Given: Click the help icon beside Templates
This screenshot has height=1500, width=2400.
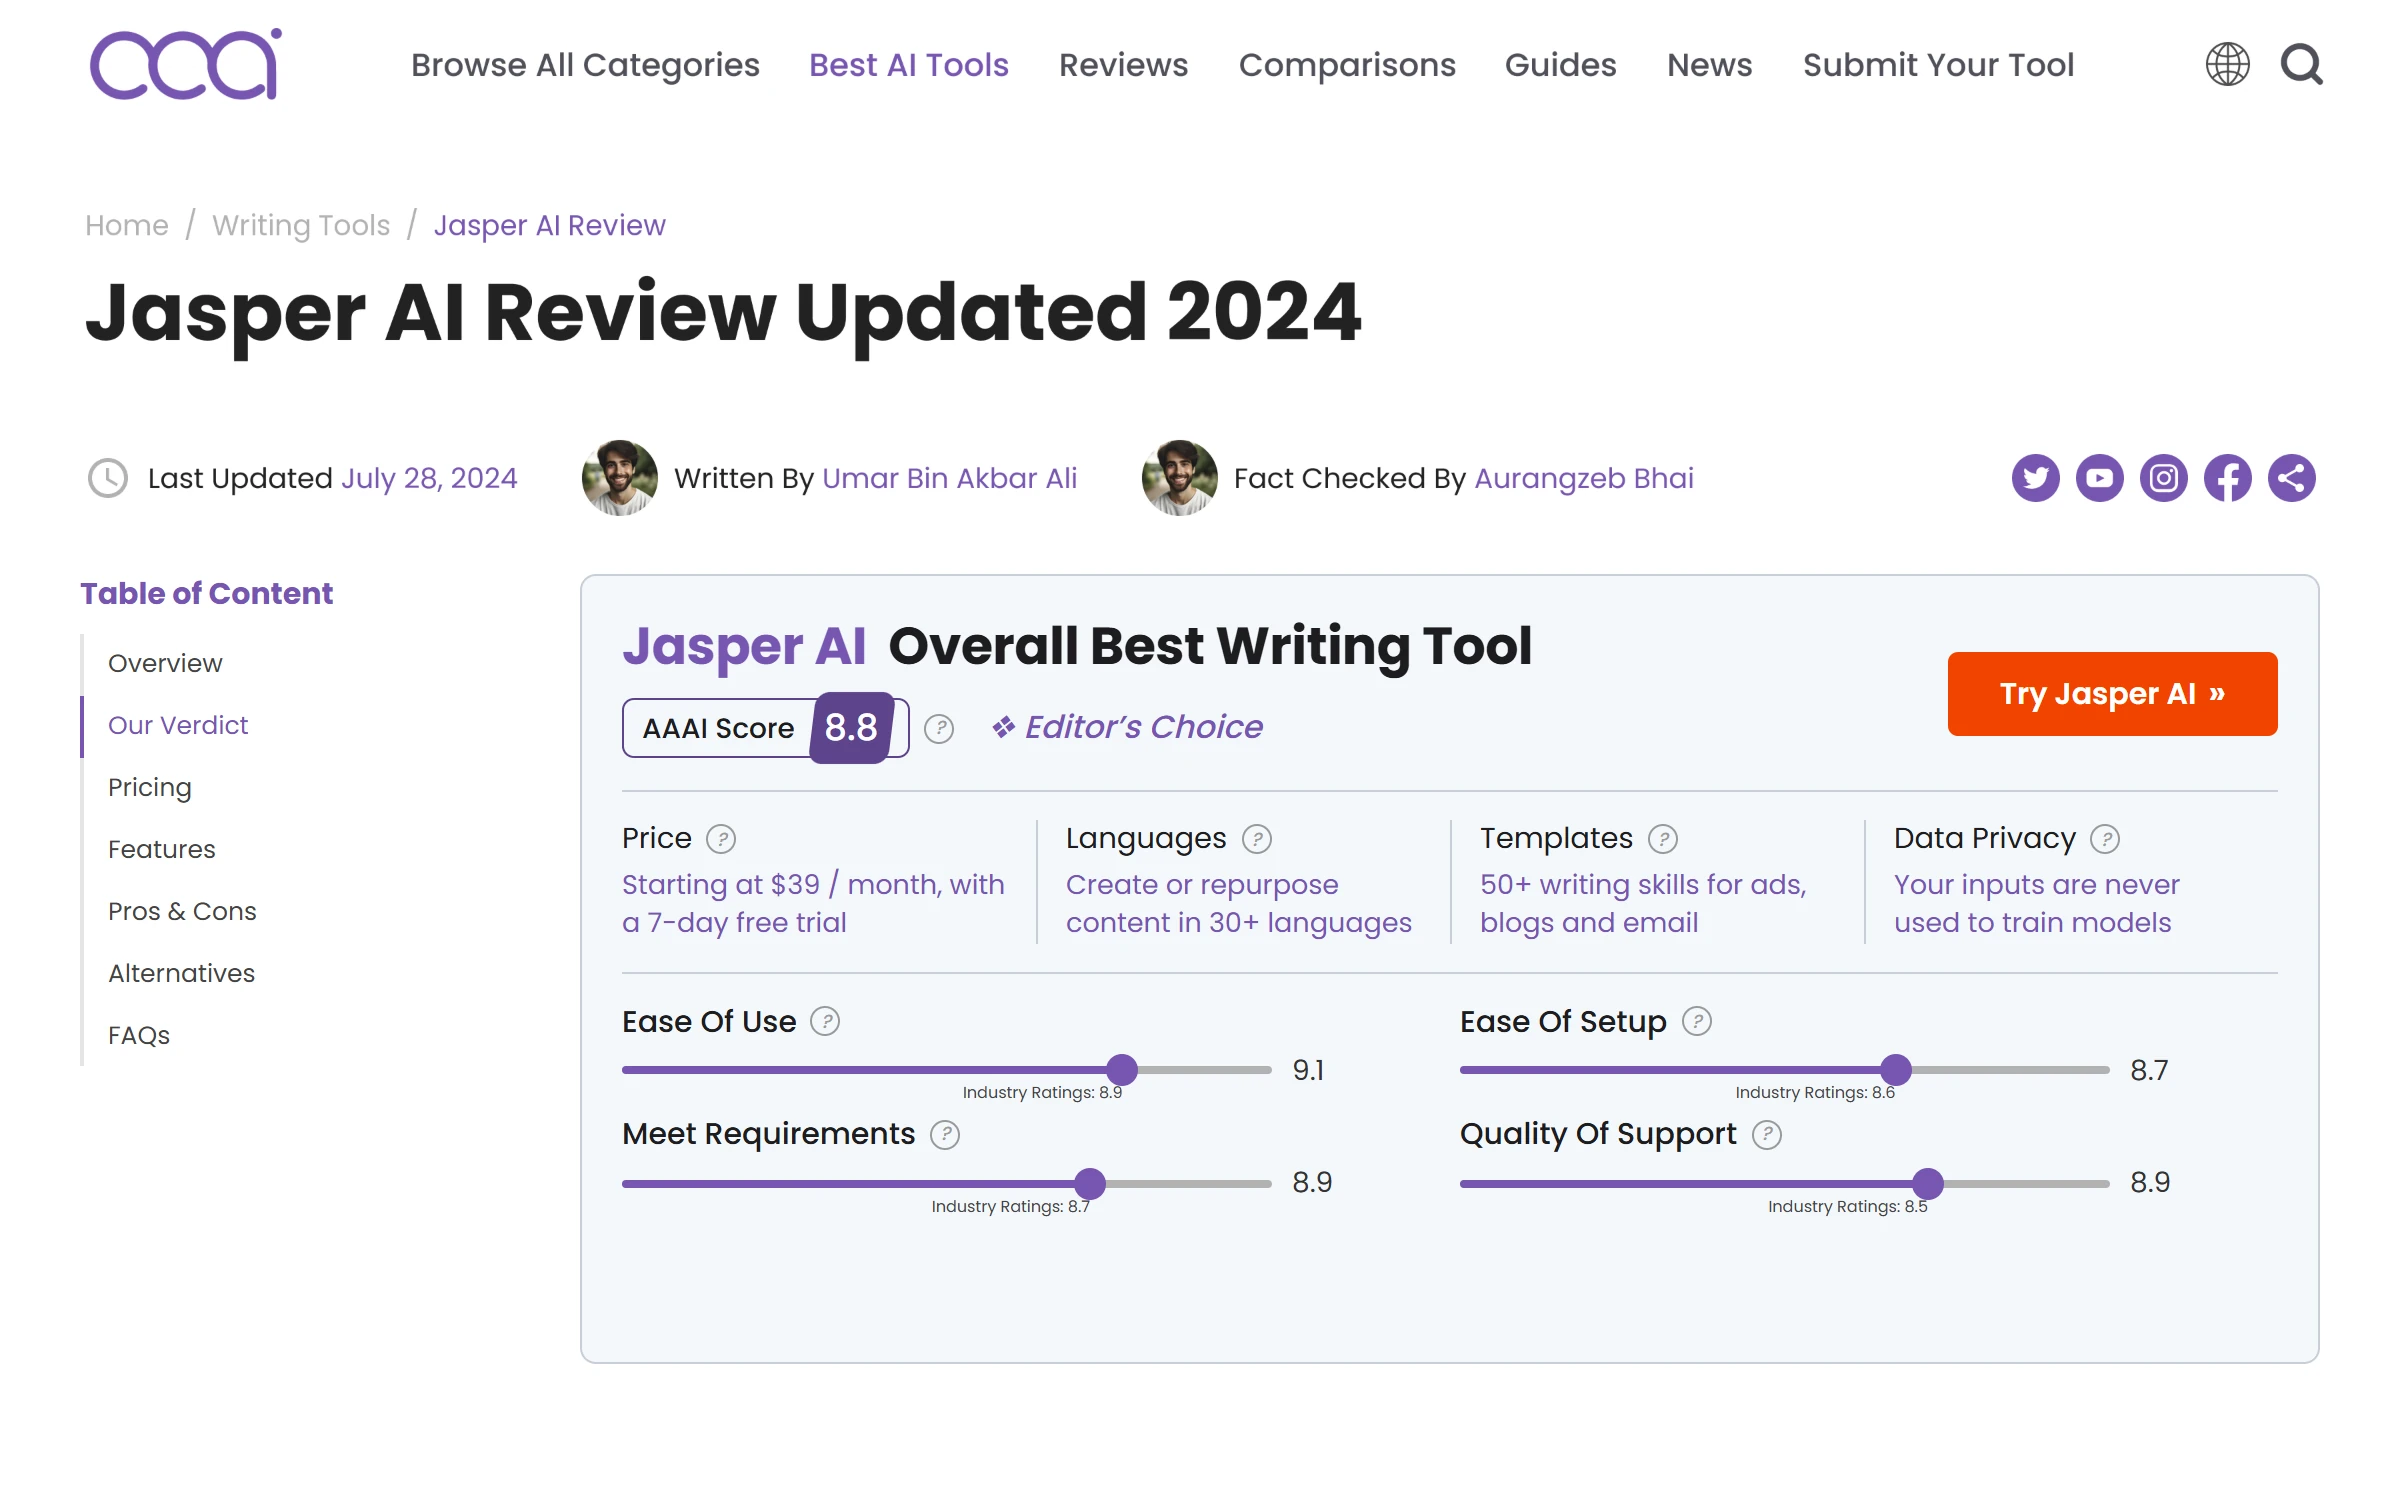Looking at the screenshot, I should pos(1663,839).
